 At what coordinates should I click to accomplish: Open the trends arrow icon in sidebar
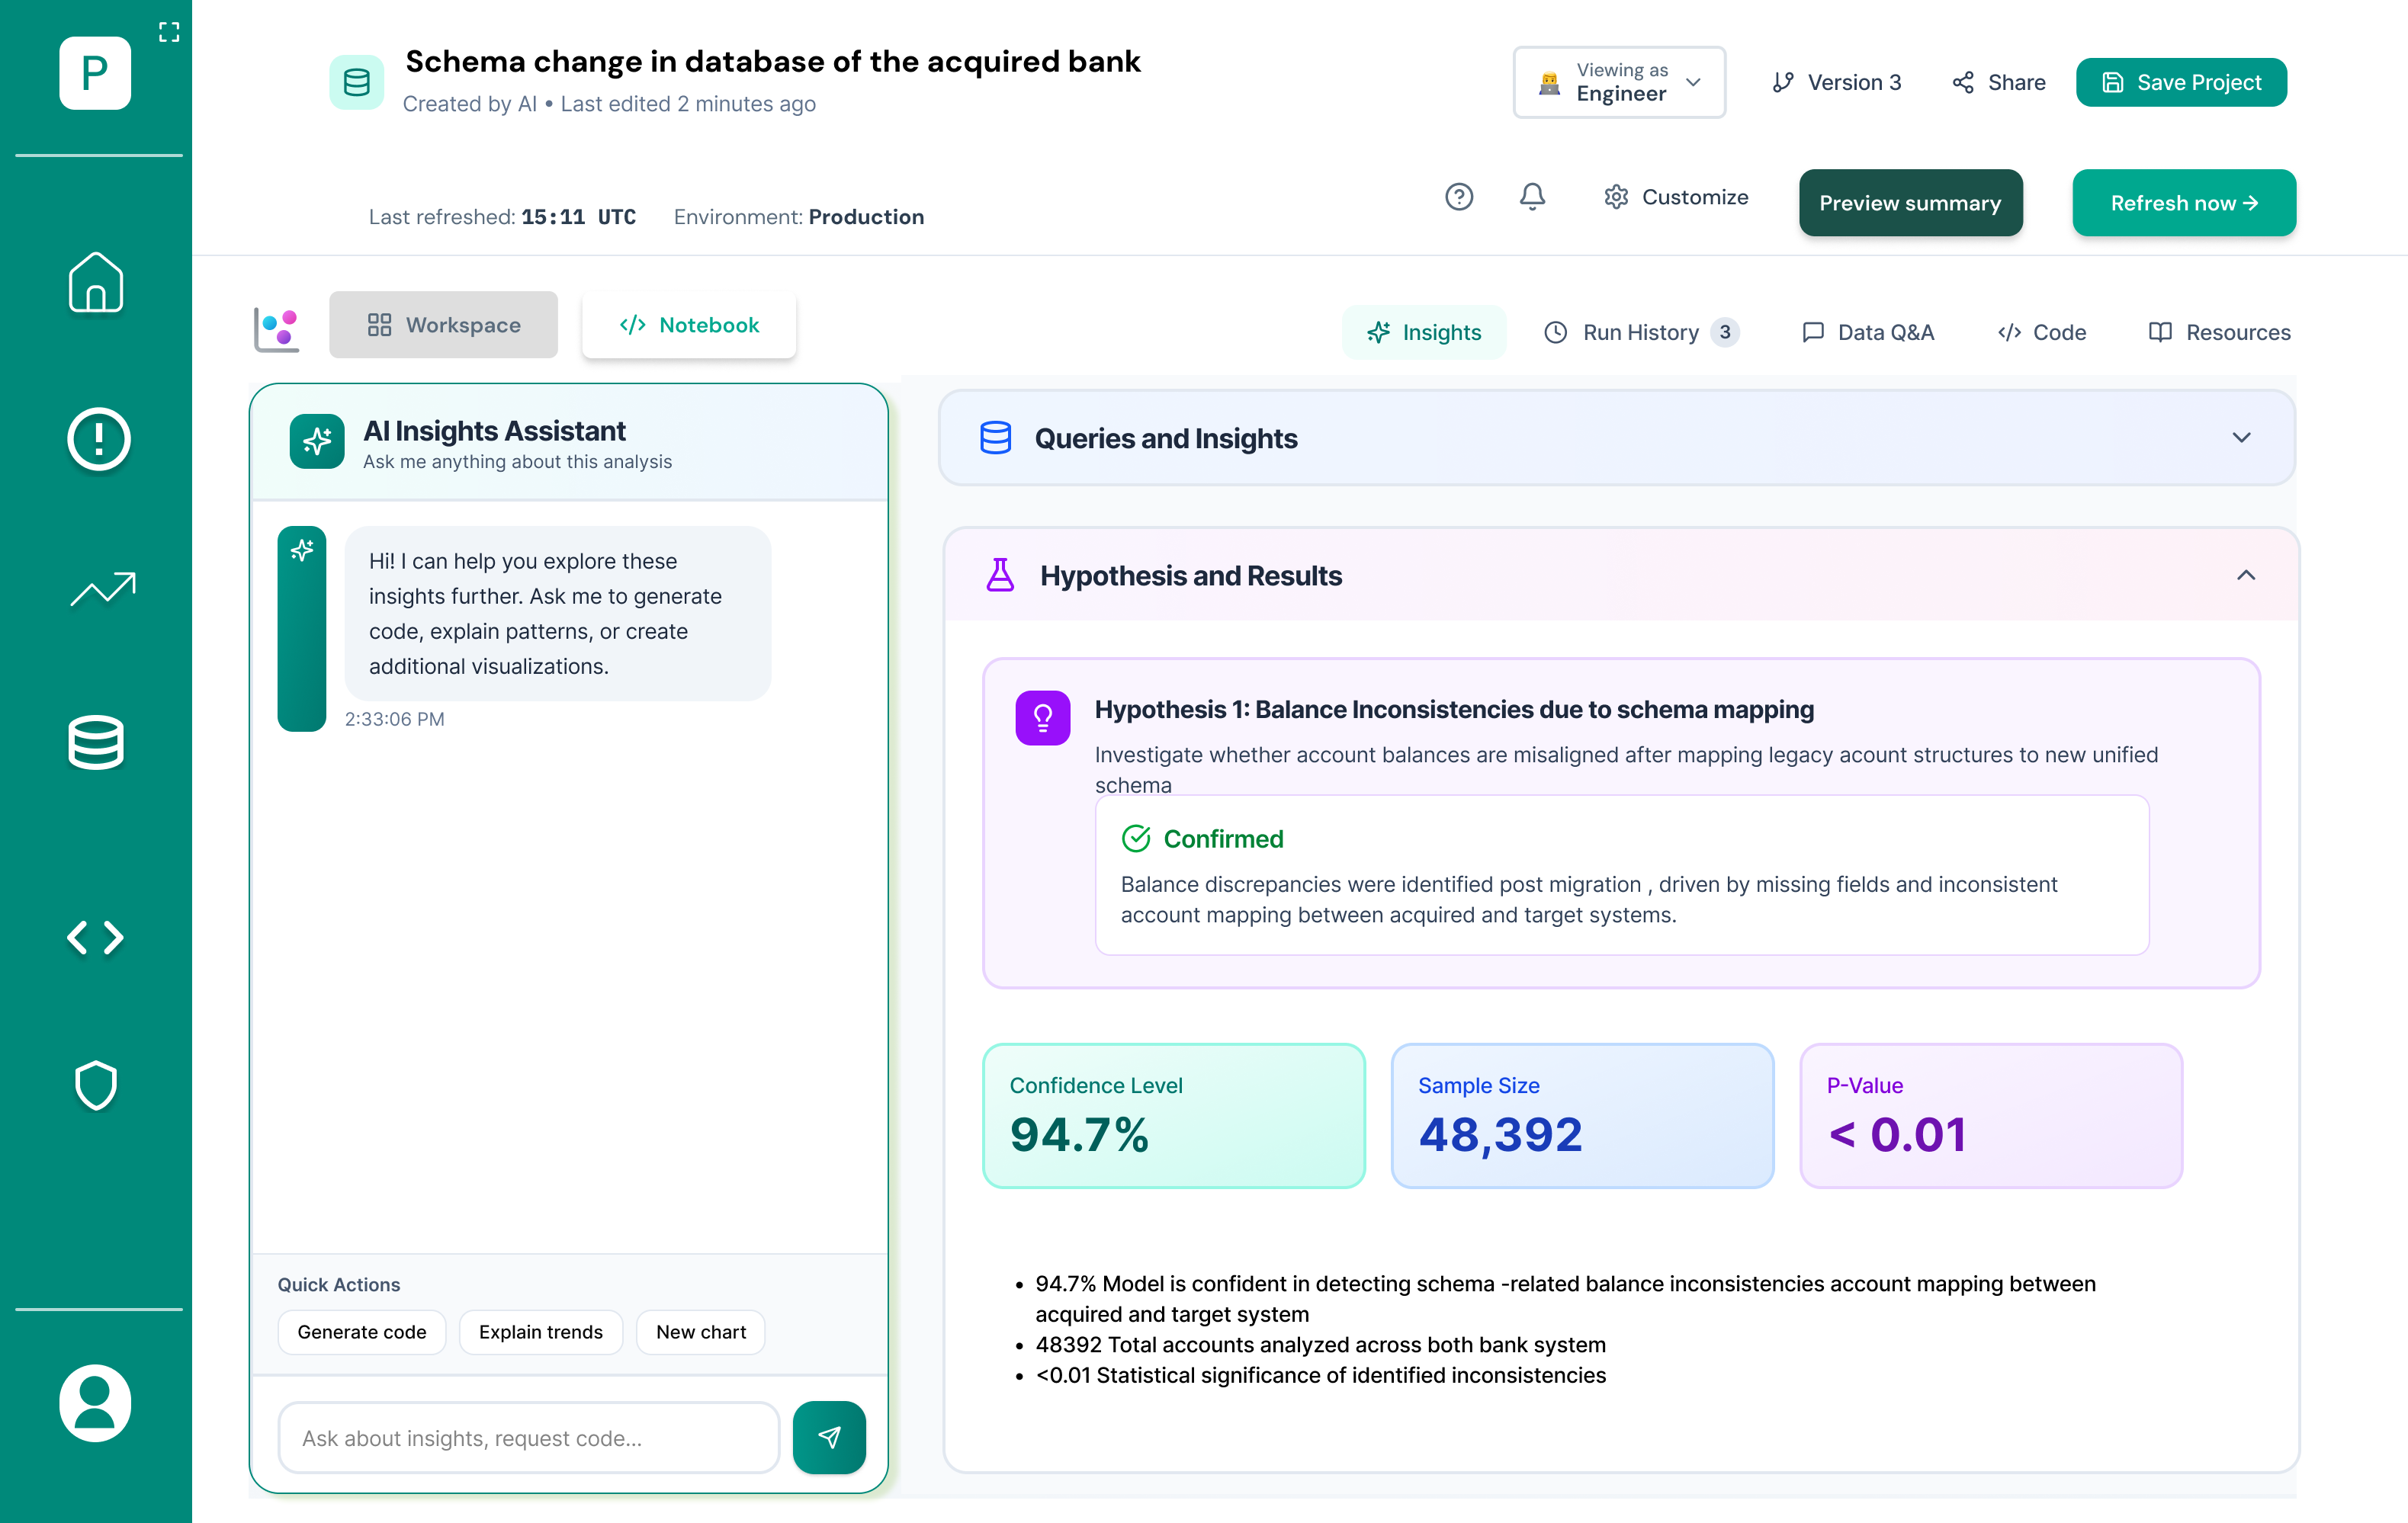[x=103, y=589]
